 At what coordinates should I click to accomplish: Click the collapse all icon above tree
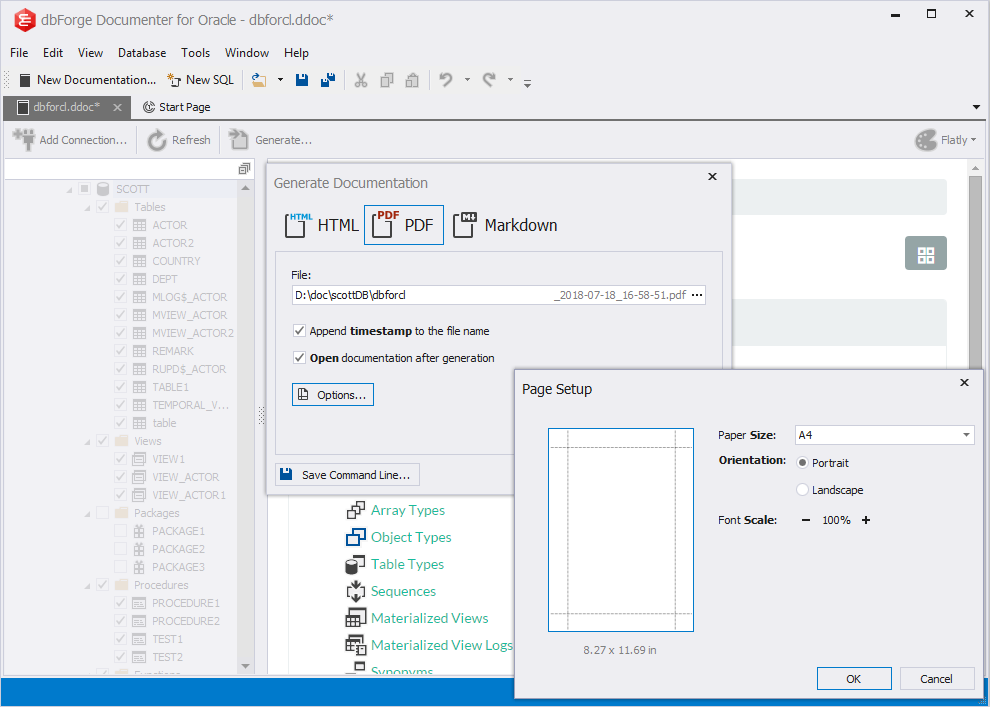[x=244, y=169]
